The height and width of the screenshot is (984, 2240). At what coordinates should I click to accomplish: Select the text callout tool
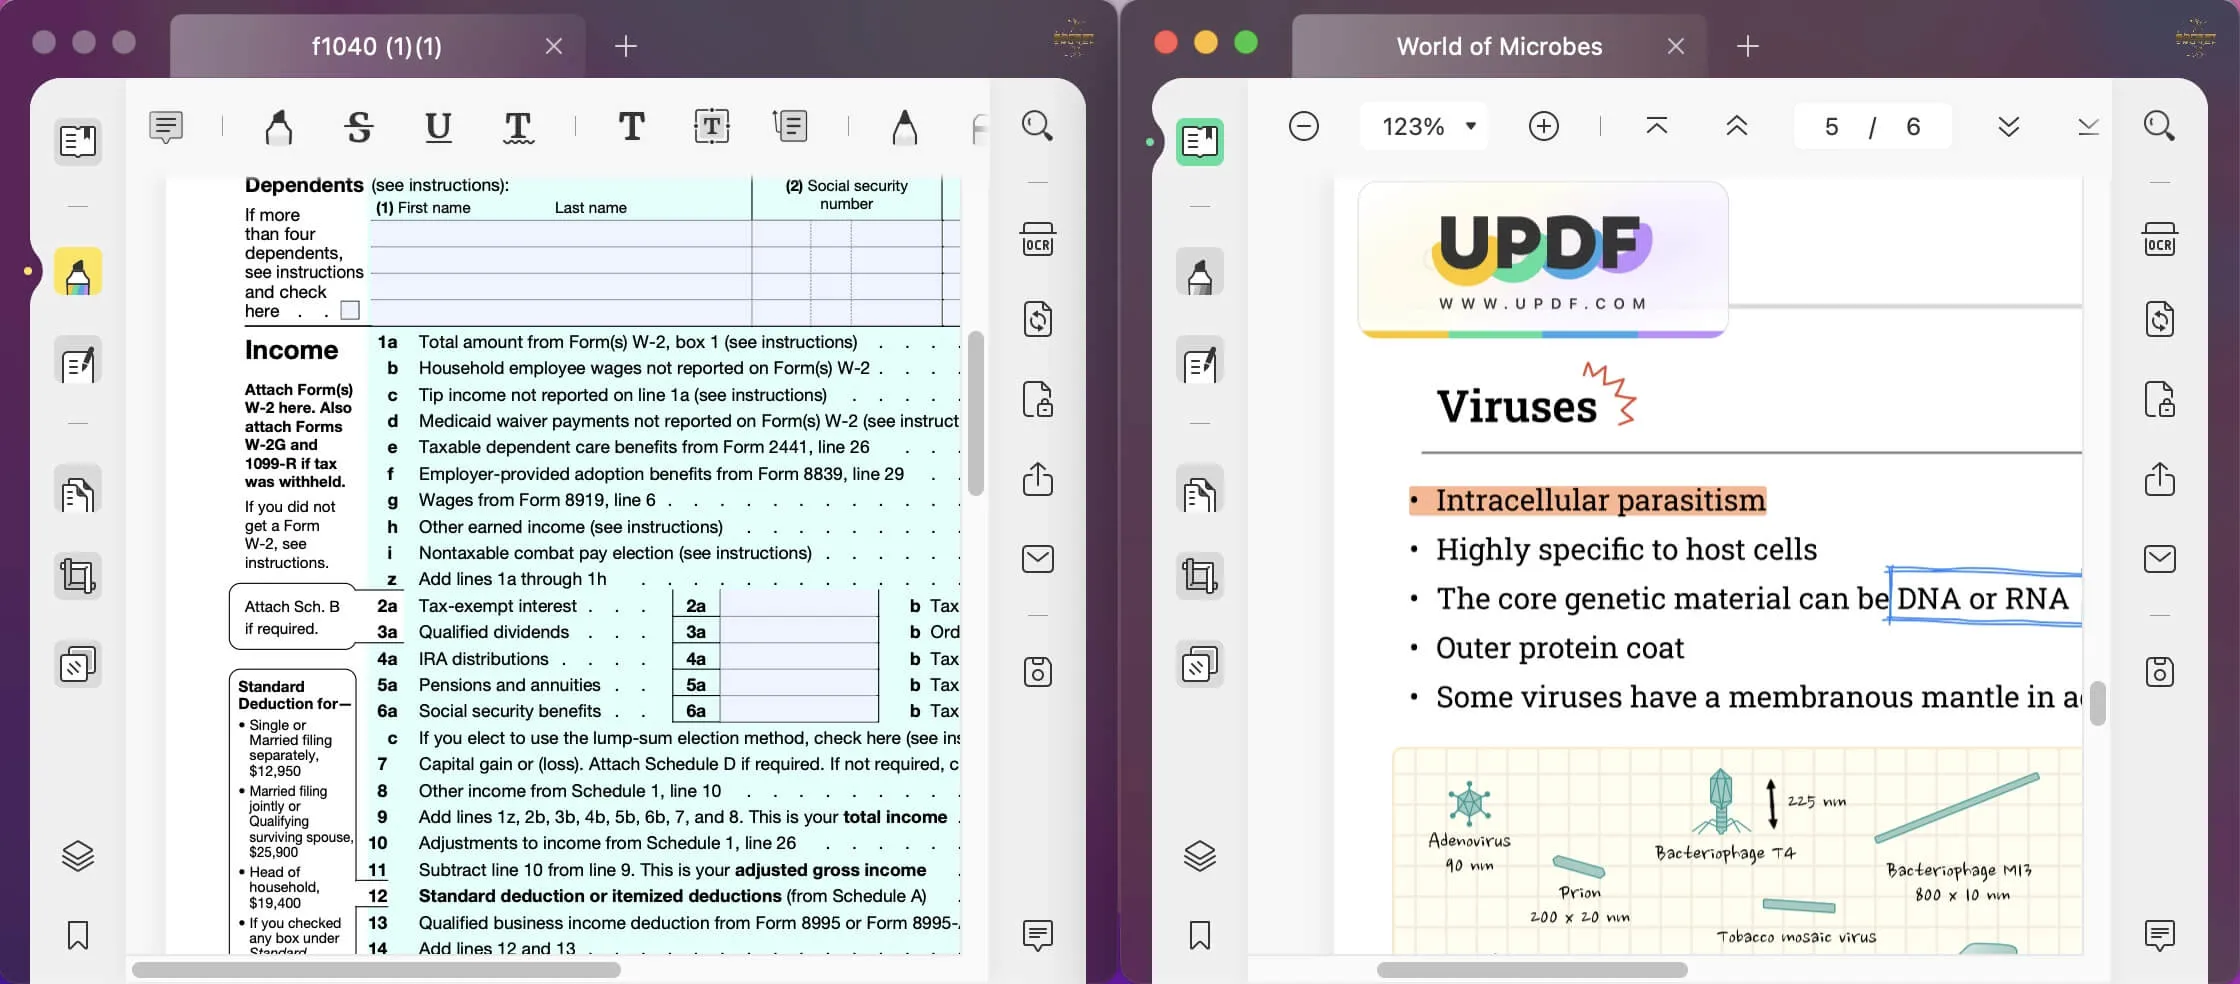click(x=790, y=127)
